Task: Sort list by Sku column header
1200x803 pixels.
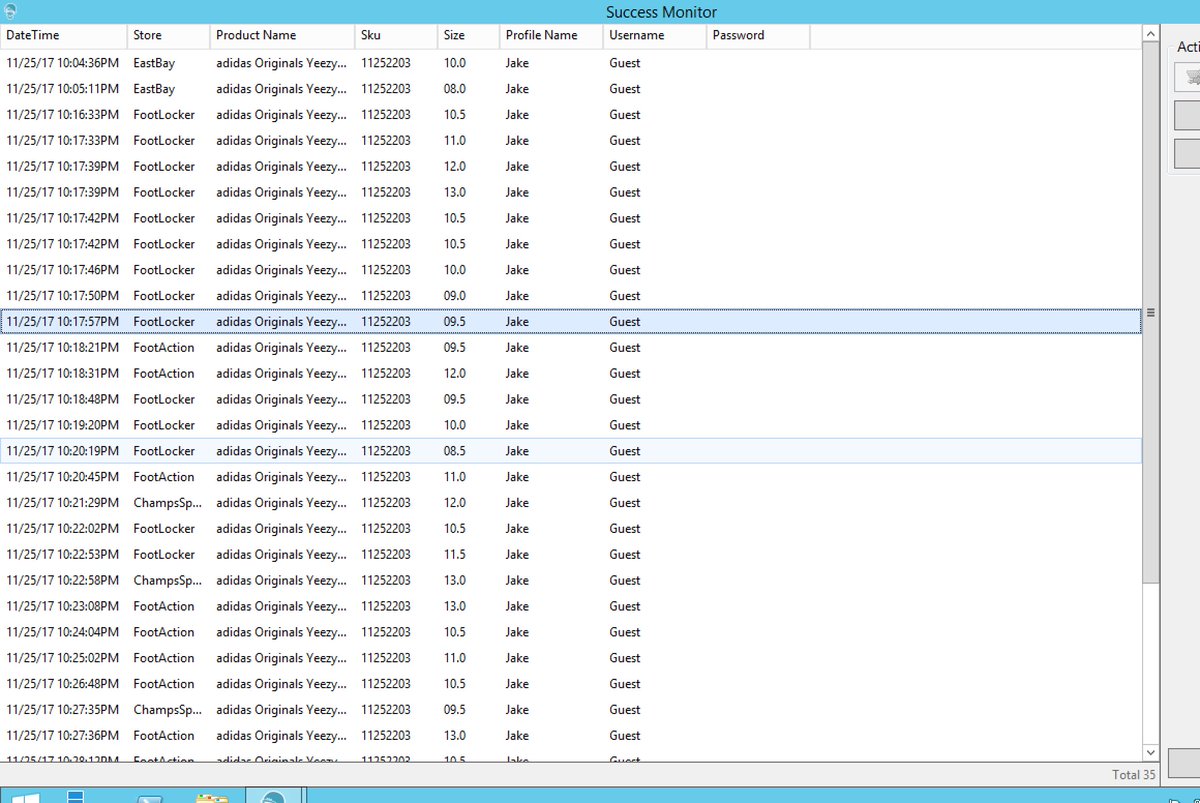Action: 397,35
